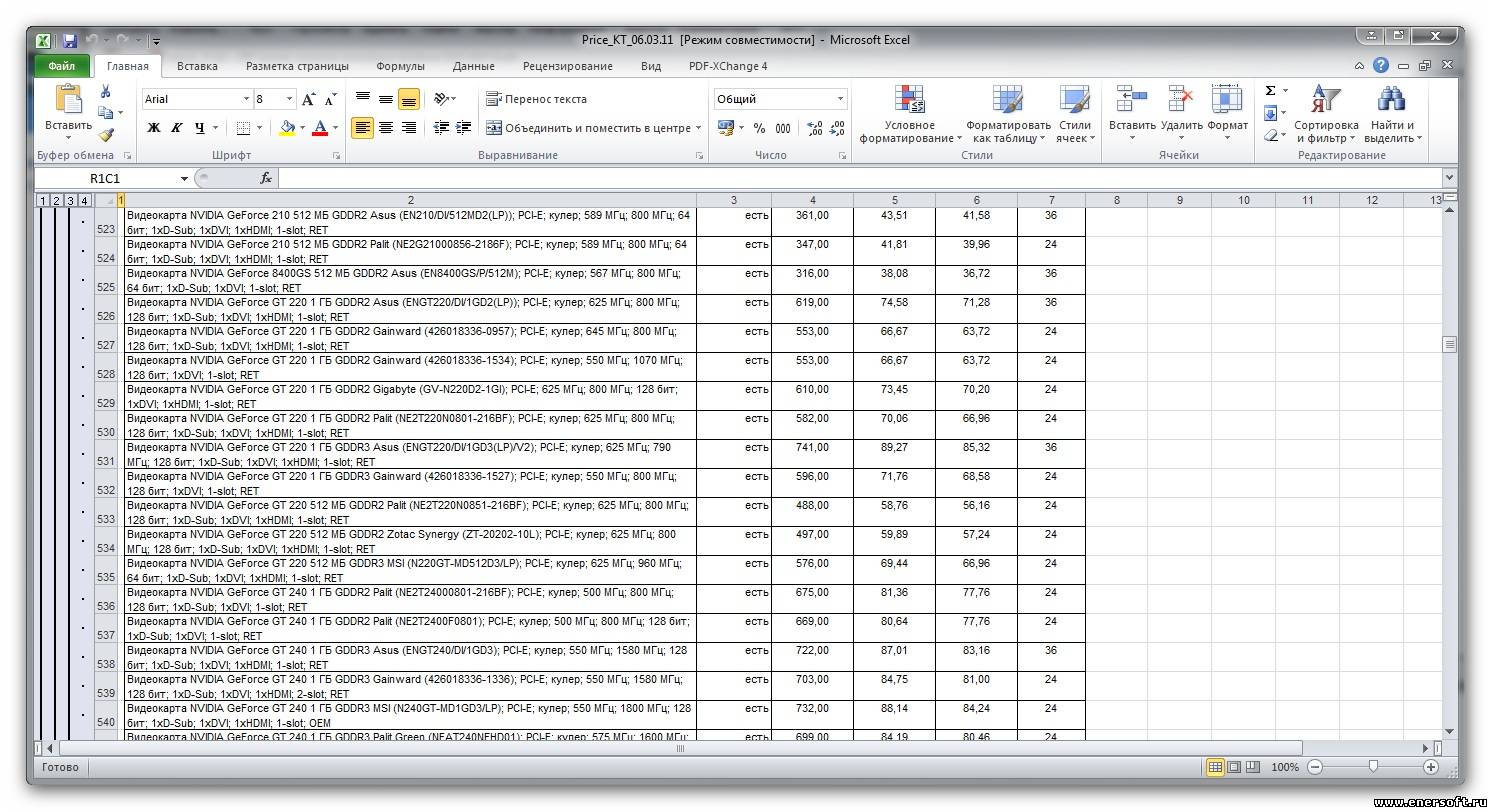Image resolution: width=1492 pixels, height=812 pixels.
Task: Click the Cut scissors icon
Action: click(x=106, y=92)
